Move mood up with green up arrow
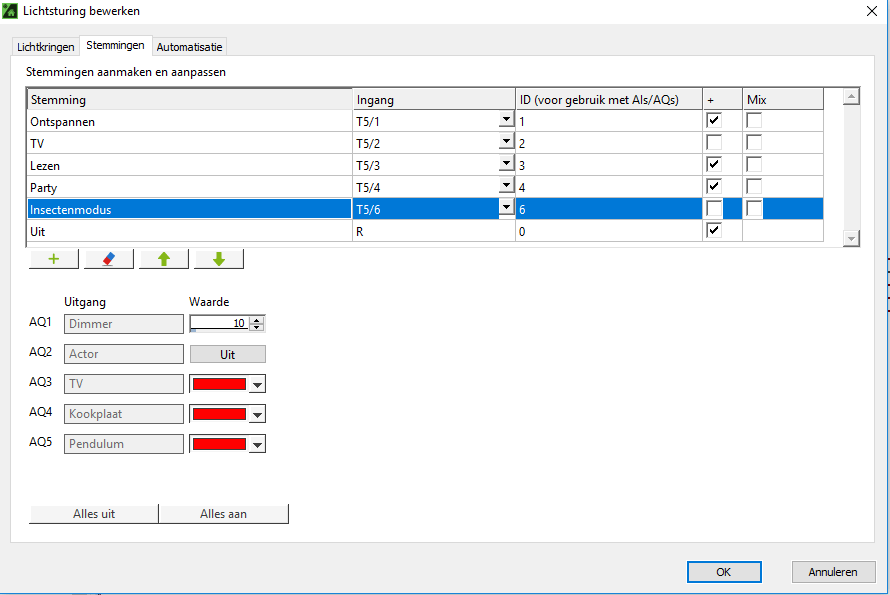Screen dimensions: 890x595 pyautogui.click(x=164, y=259)
